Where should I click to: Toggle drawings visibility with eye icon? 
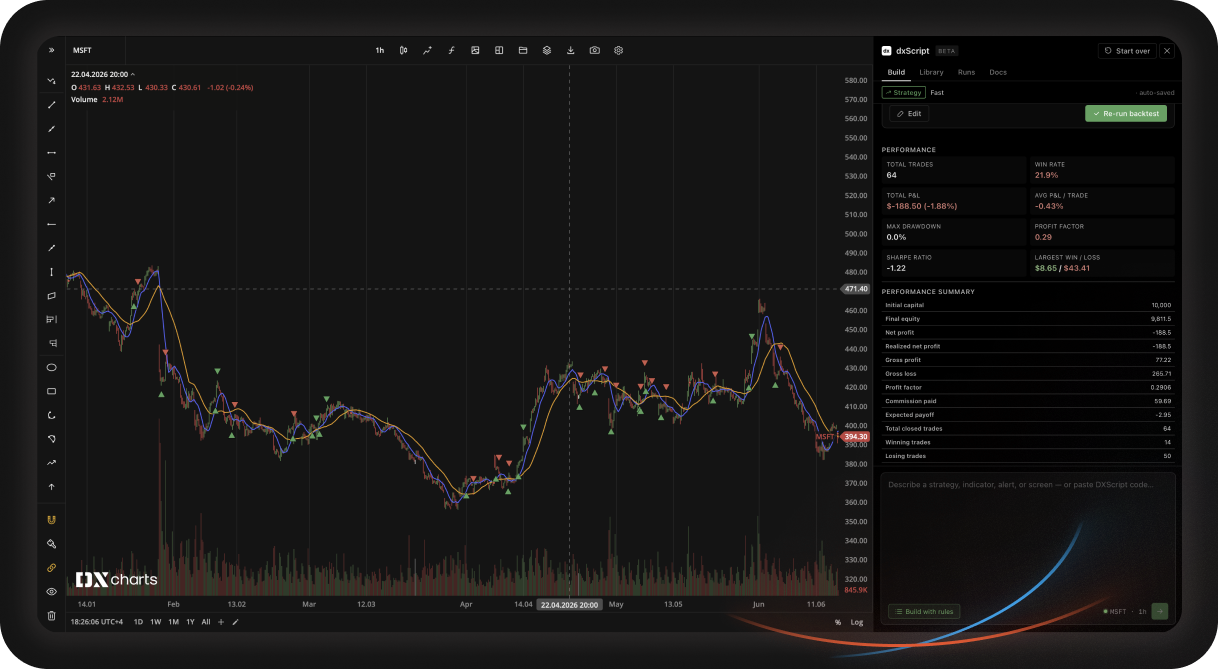51,591
